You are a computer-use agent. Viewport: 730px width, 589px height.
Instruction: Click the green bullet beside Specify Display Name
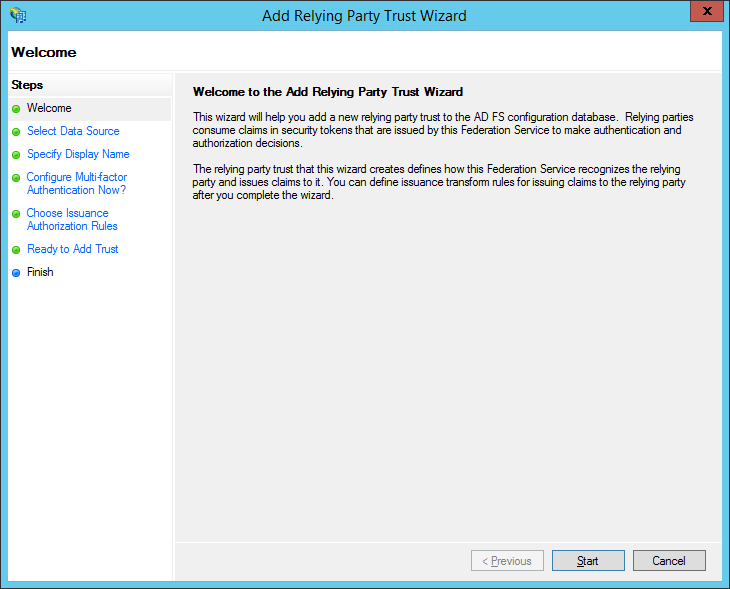[x=16, y=155]
